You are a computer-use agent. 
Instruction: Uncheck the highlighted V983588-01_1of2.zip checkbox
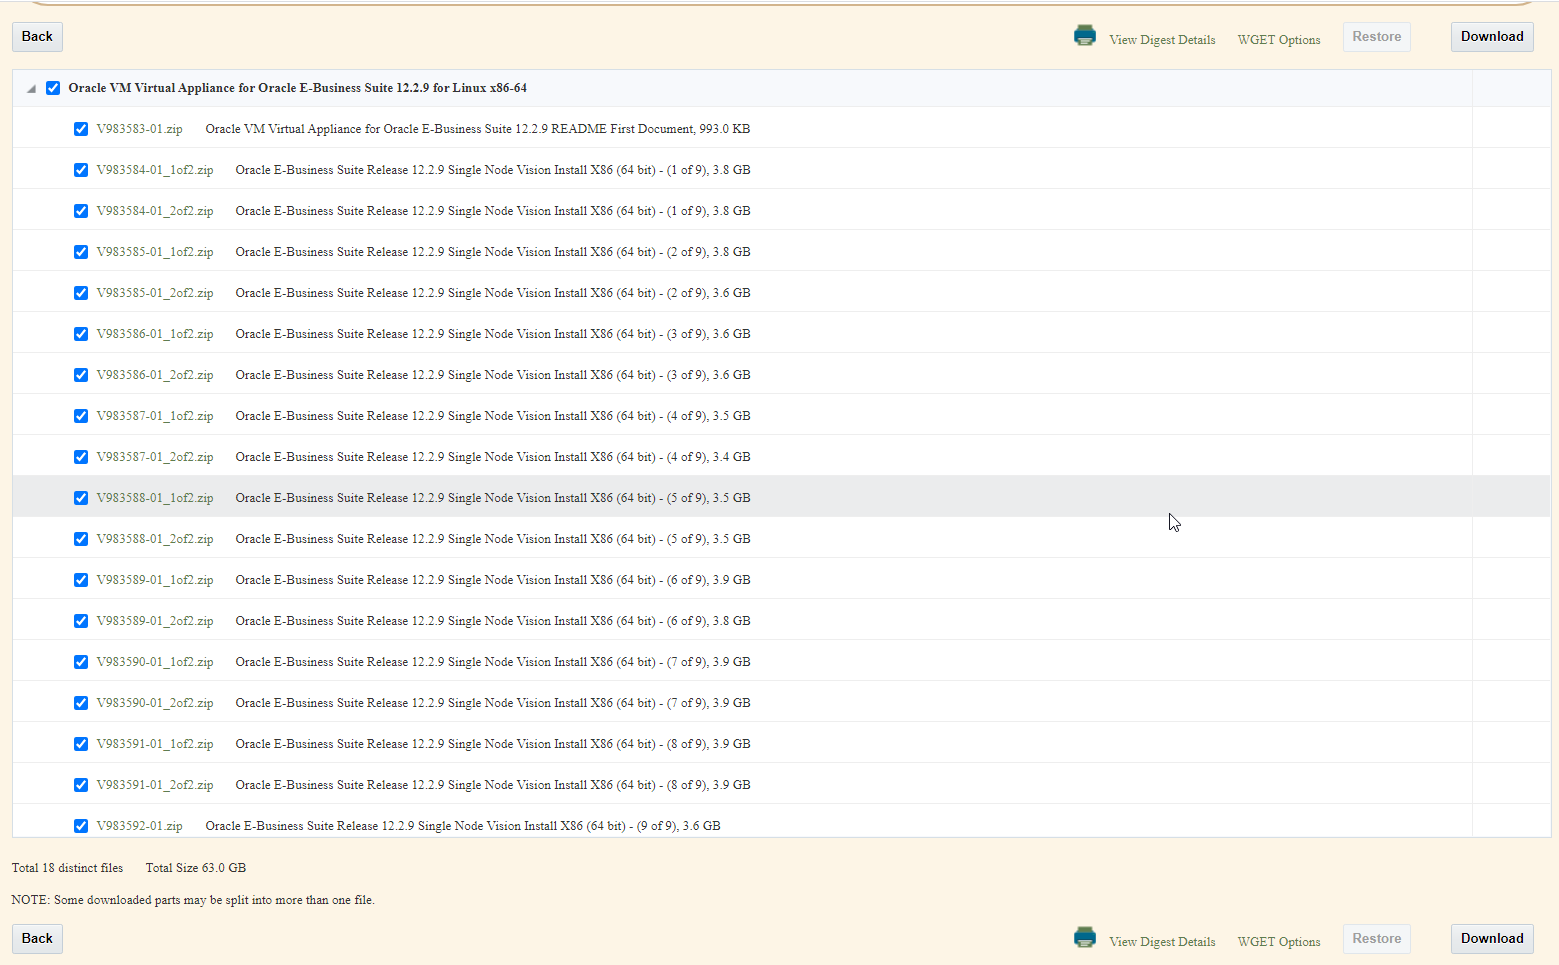coord(81,498)
